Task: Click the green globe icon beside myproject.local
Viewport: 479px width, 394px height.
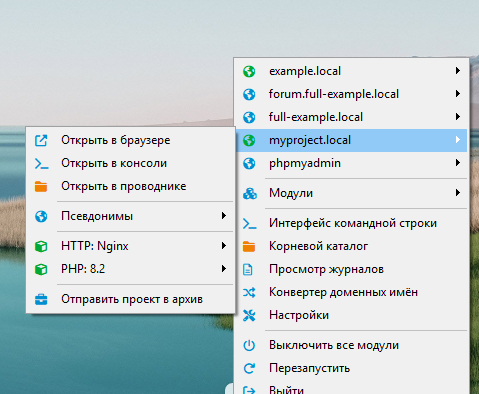Action: point(249,140)
